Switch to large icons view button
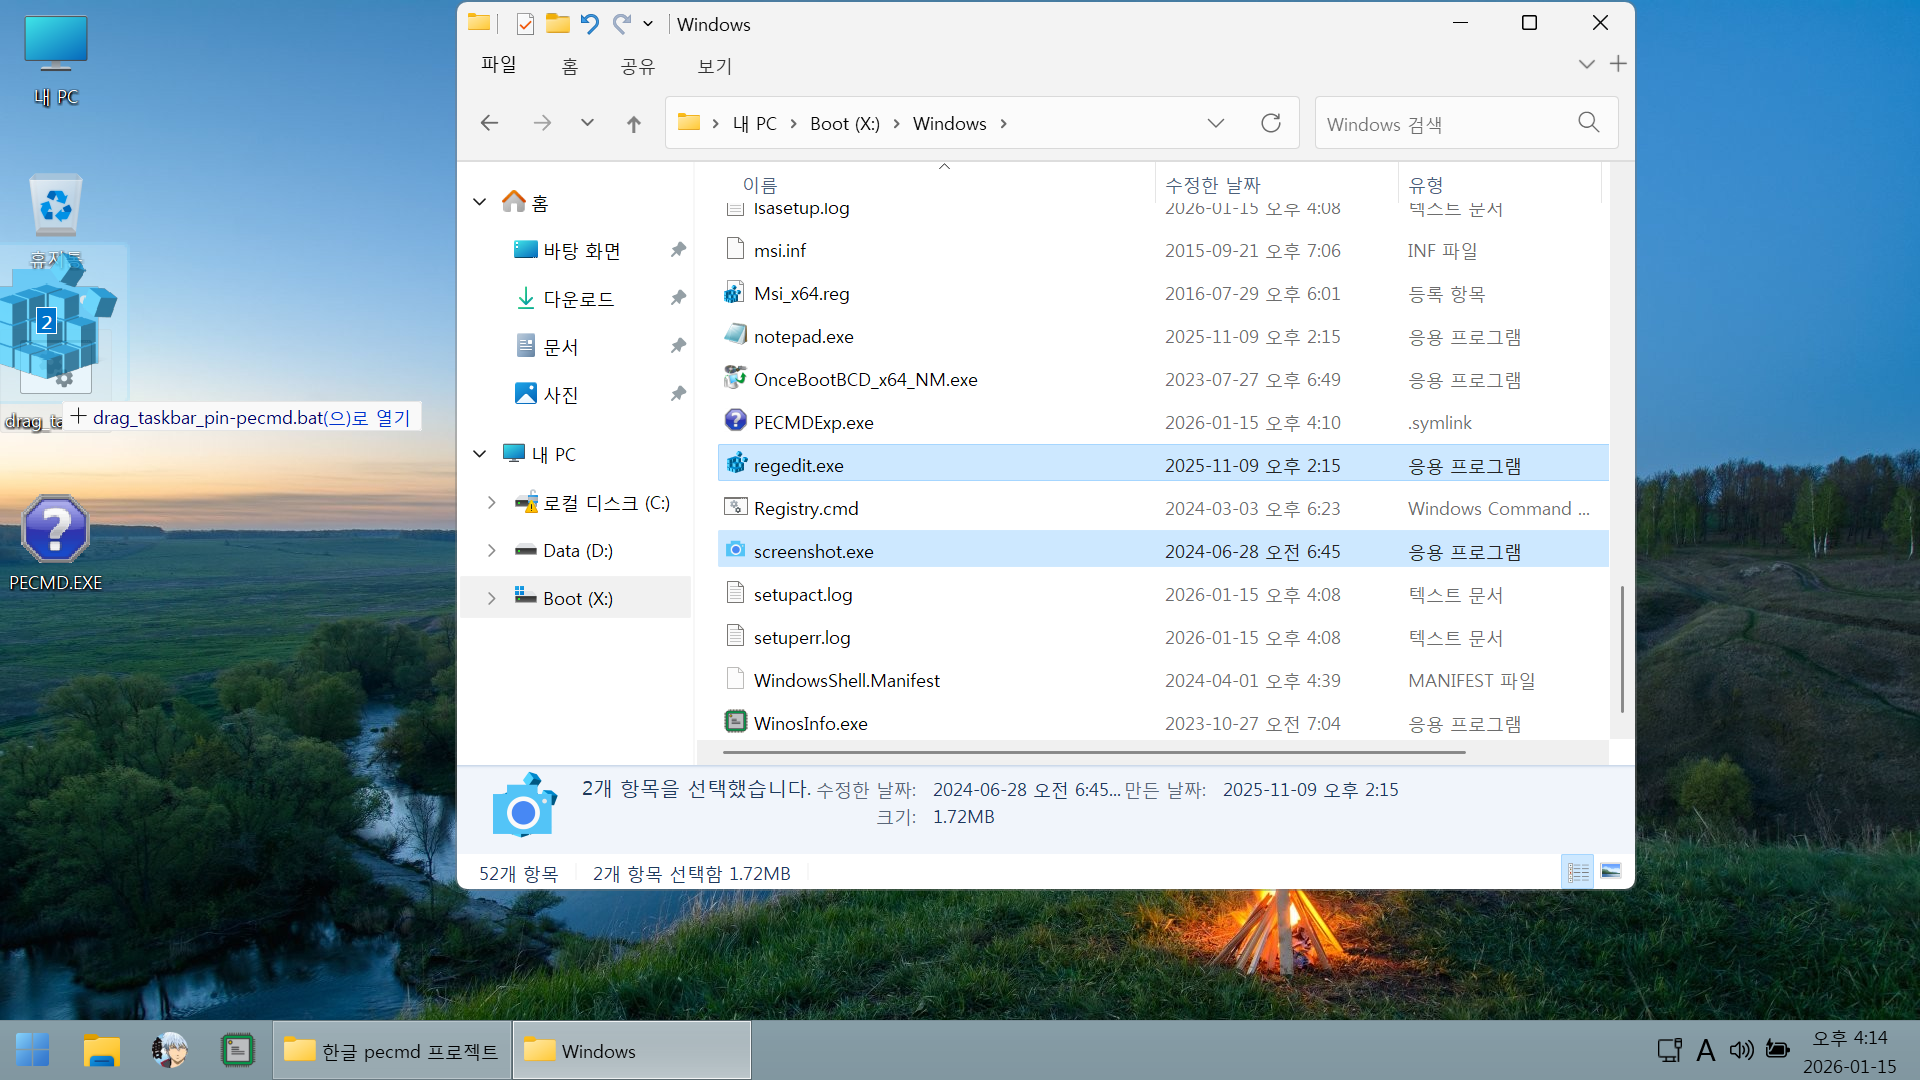Image resolution: width=1920 pixels, height=1080 pixels. pyautogui.click(x=1610, y=872)
